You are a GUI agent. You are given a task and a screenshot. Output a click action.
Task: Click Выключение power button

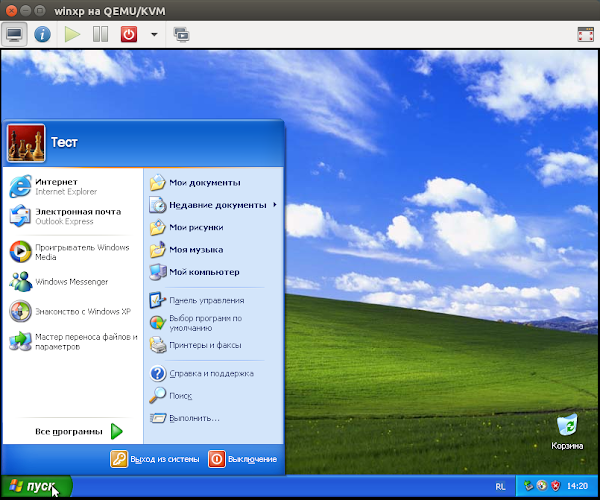pyautogui.click(x=243, y=459)
